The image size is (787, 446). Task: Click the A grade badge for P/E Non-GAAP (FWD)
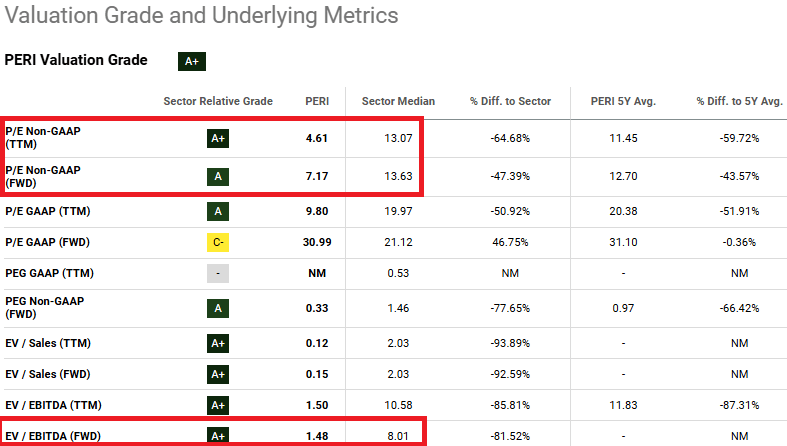coord(217,176)
